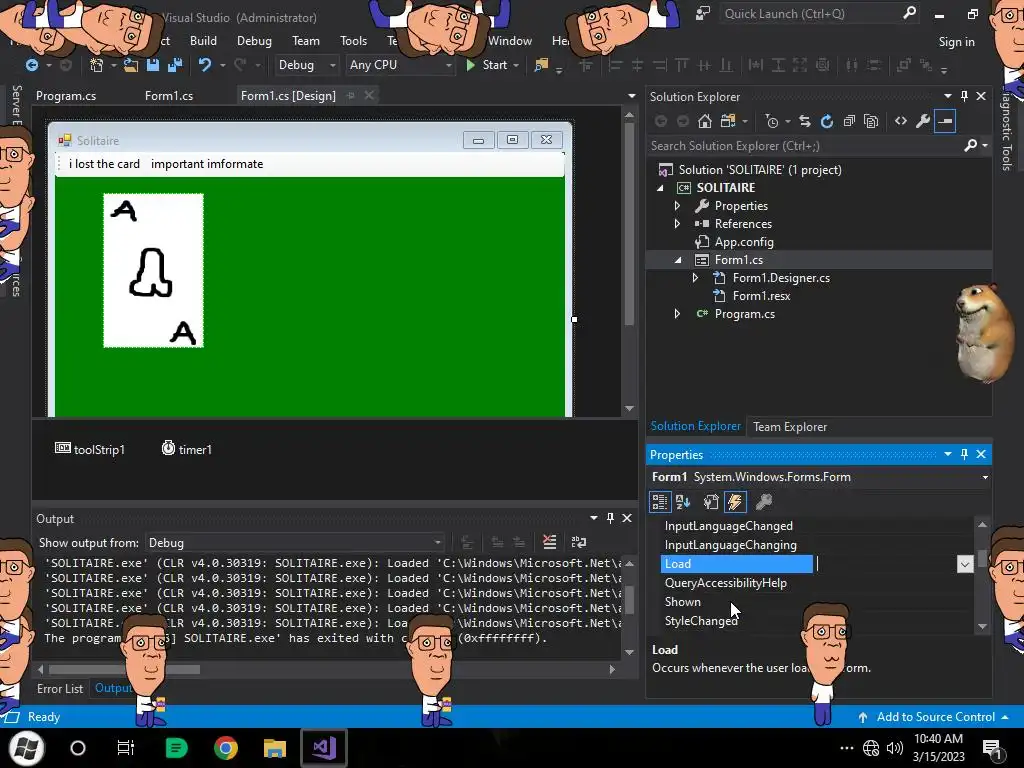Switch to the Error List tab
The width and height of the screenshot is (1024, 768).
tap(60, 688)
